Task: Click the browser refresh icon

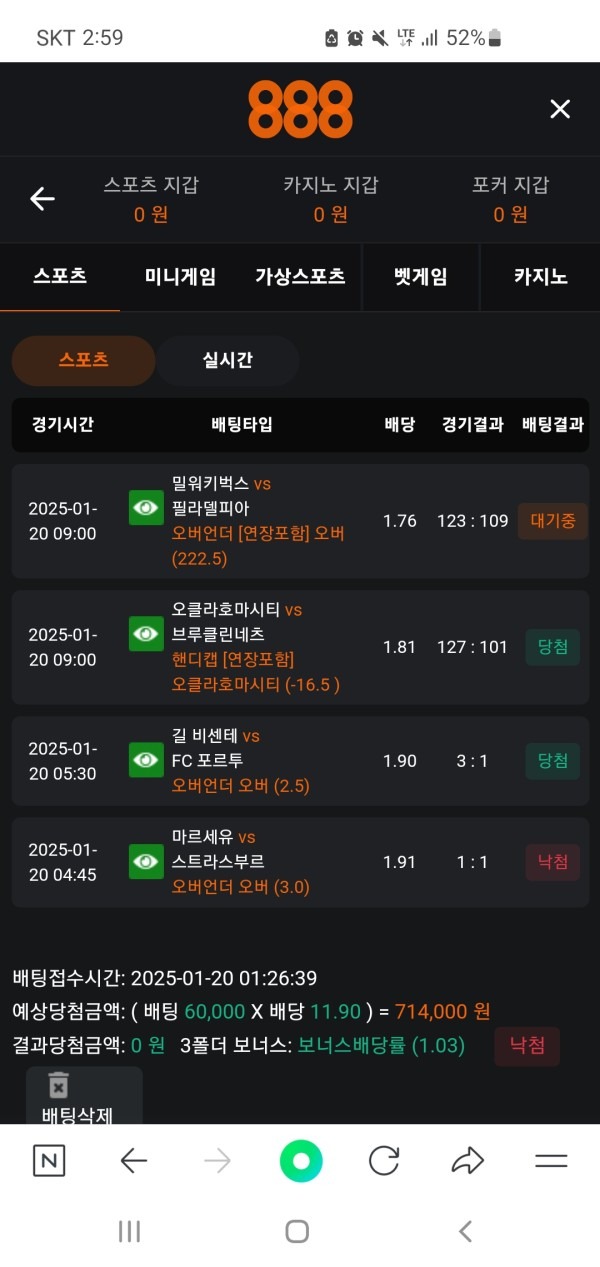Action: 386,1160
